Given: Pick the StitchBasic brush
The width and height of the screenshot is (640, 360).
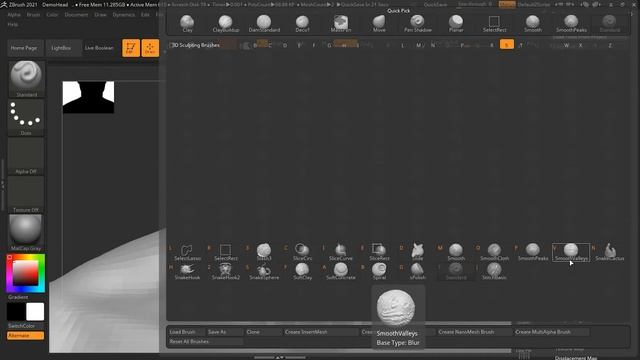Looking at the screenshot, I should pos(494,271).
